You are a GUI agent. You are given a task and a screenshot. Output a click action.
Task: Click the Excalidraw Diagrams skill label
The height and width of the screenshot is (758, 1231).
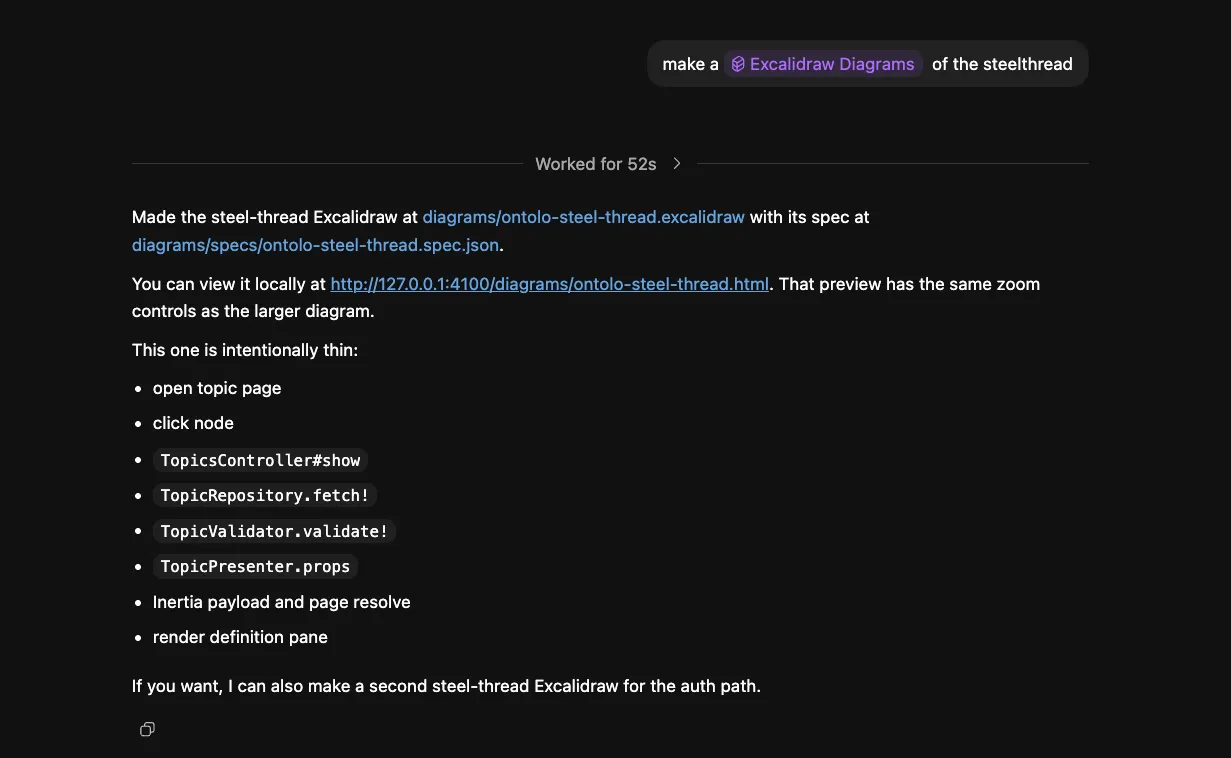[x=832, y=64]
